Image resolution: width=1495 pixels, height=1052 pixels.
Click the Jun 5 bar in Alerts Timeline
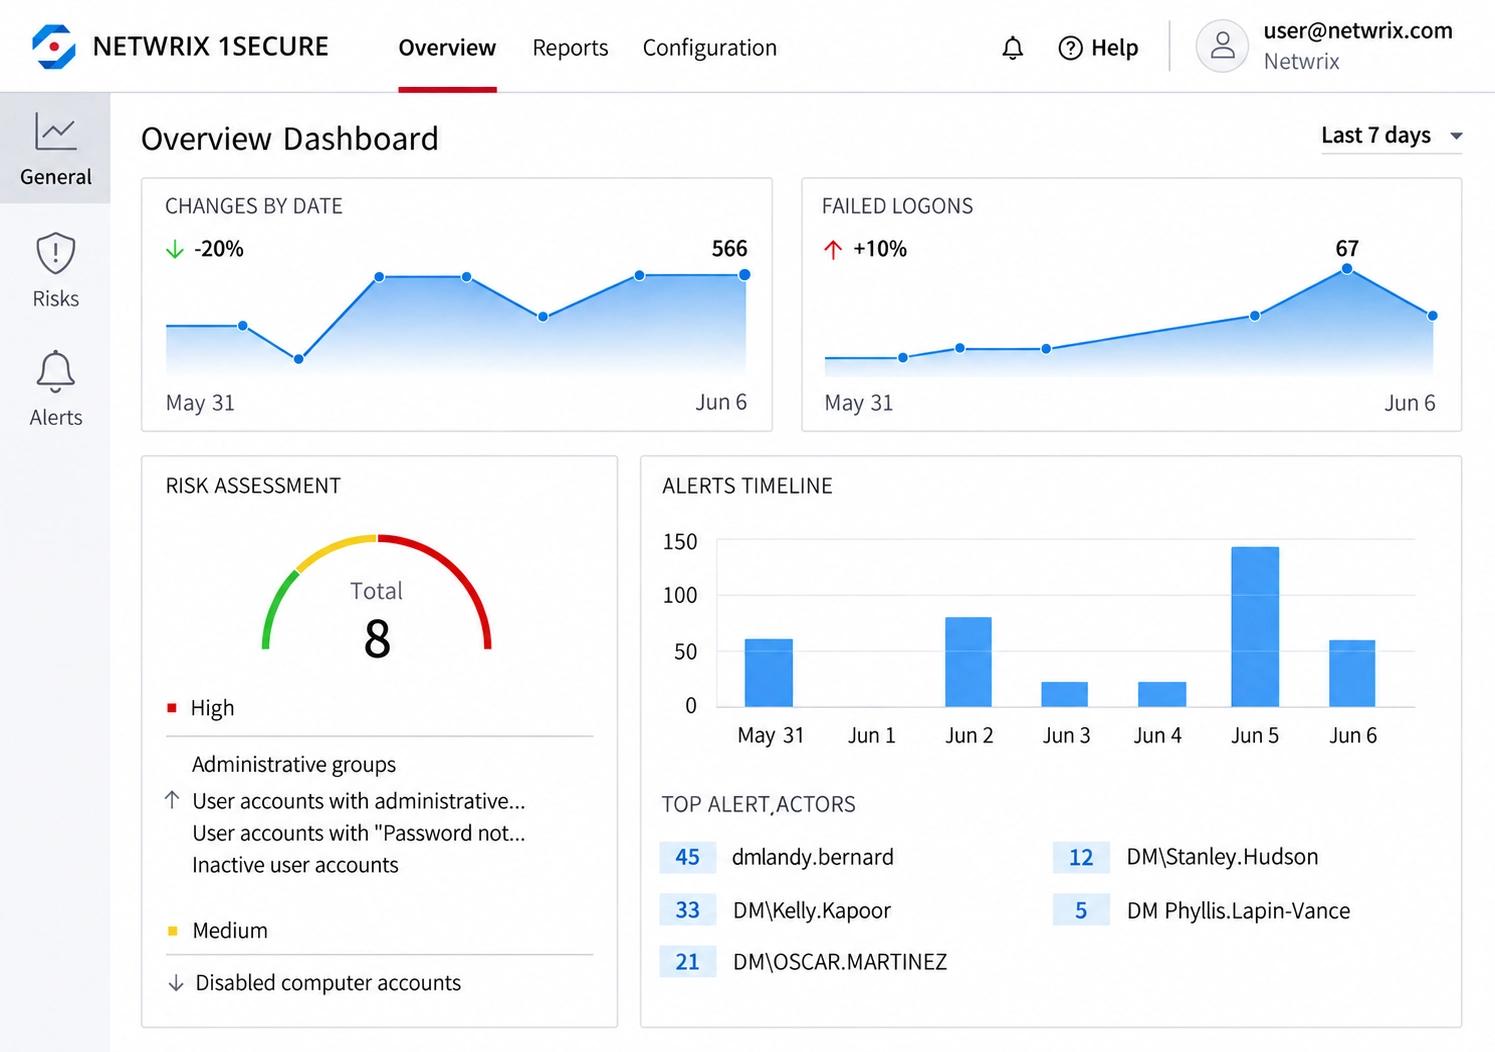1255,627
